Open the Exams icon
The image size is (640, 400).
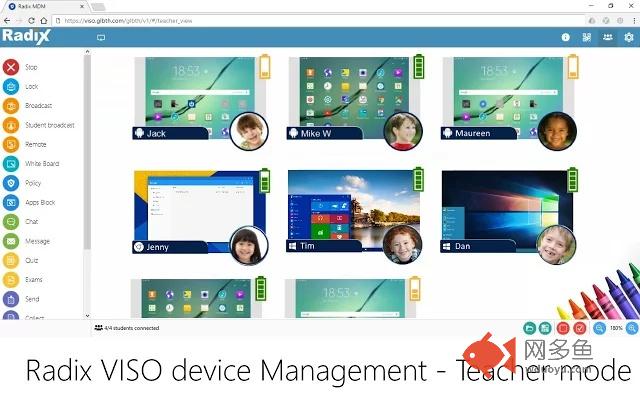[11, 280]
